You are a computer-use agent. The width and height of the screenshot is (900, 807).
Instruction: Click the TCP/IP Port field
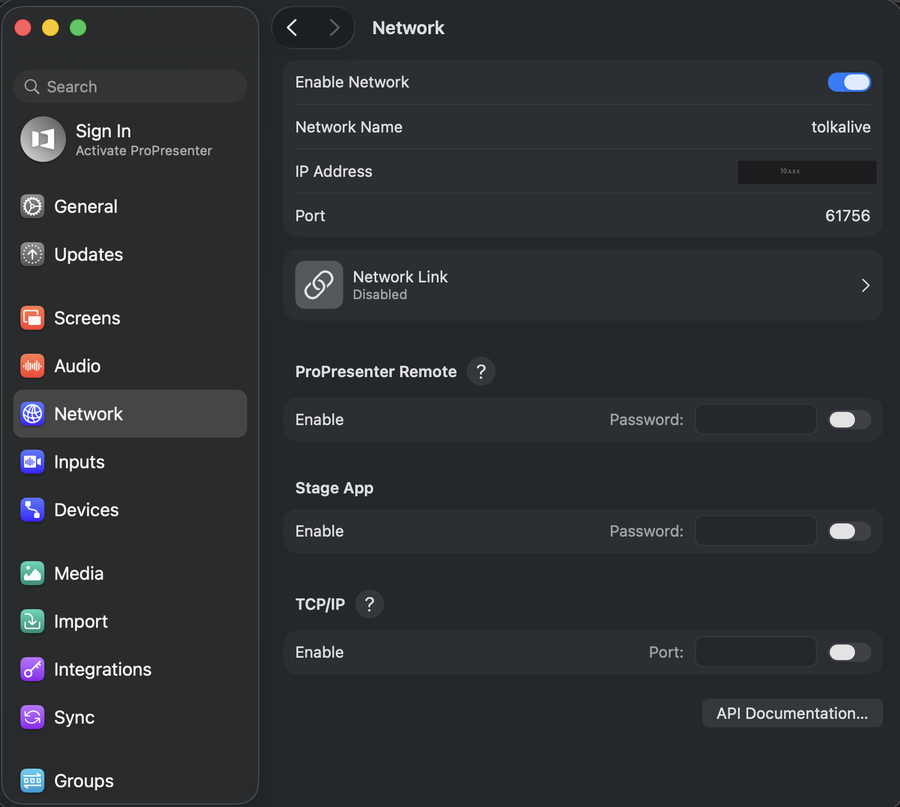pos(755,652)
